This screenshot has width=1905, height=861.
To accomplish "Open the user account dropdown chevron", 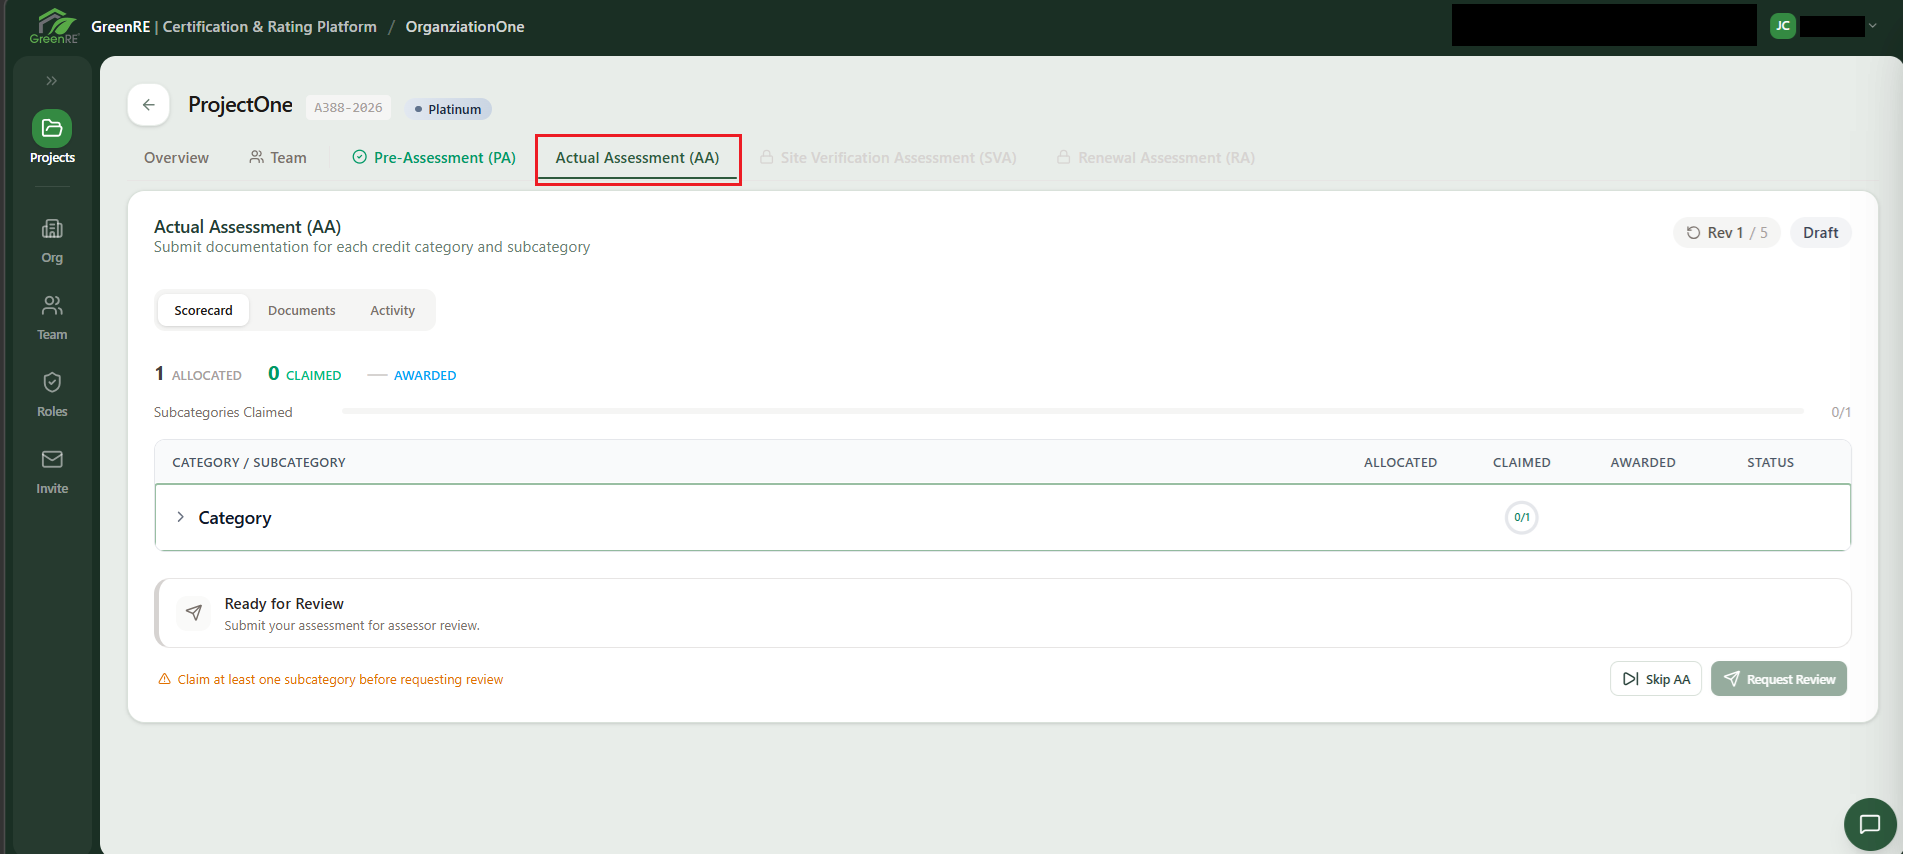I will [1873, 26].
